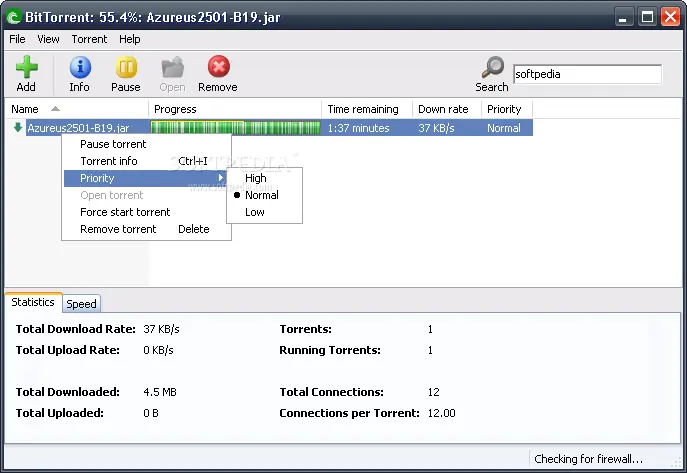Viewport: 687px width, 473px height.
Task: Click Normal priority cell in torrent row
Action: click(x=504, y=128)
